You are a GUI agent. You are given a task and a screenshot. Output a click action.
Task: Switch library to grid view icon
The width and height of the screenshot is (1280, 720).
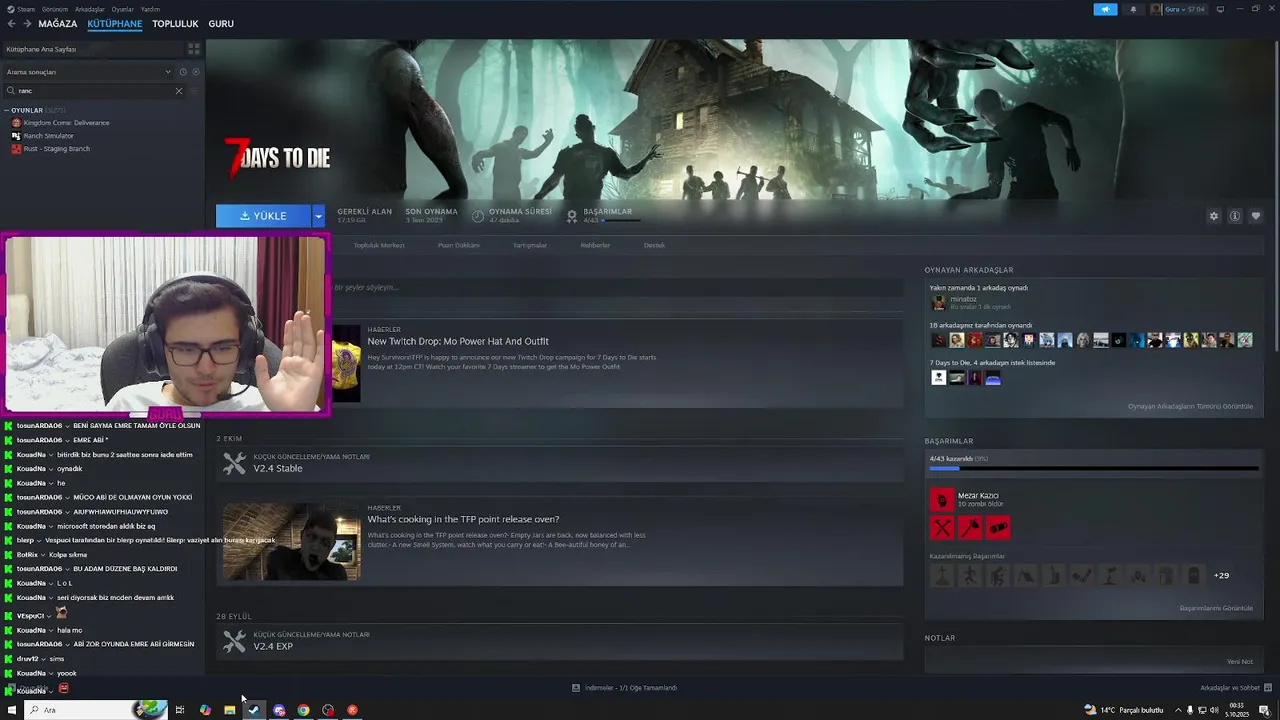pyautogui.click(x=194, y=48)
